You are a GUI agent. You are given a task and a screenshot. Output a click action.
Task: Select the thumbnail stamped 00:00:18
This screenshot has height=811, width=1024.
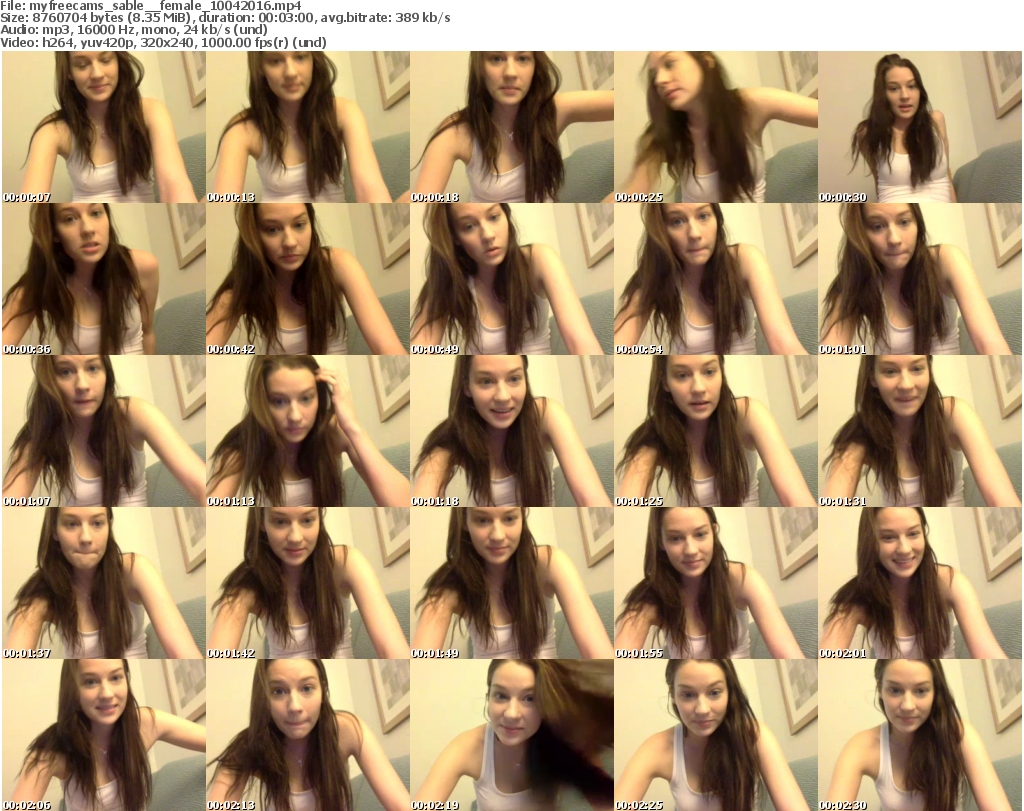tap(512, 127)
